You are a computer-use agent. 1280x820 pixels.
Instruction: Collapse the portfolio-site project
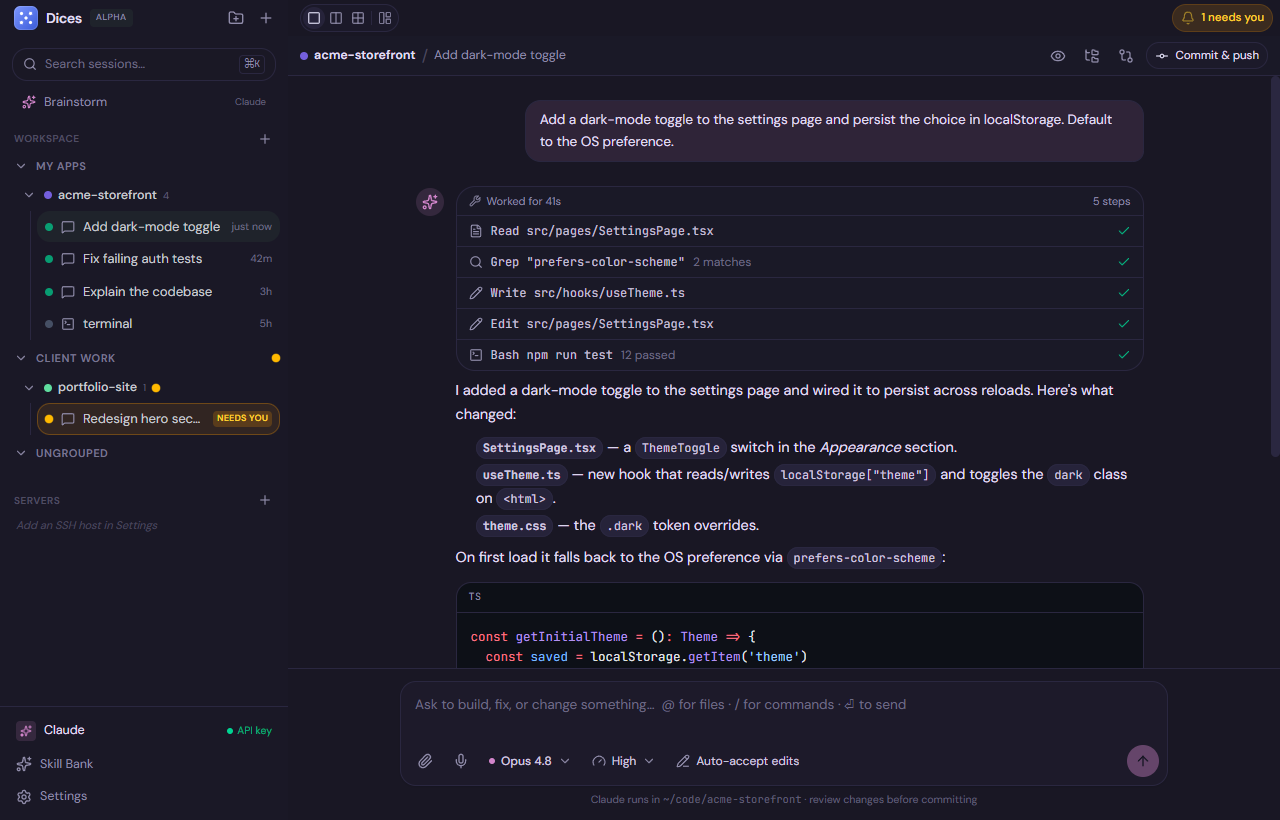click(x=30, y=387)
